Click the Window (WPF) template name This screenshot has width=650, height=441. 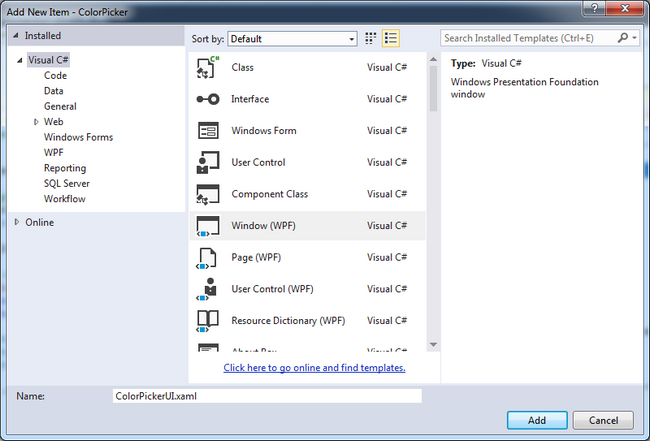(x=263, y=226)
